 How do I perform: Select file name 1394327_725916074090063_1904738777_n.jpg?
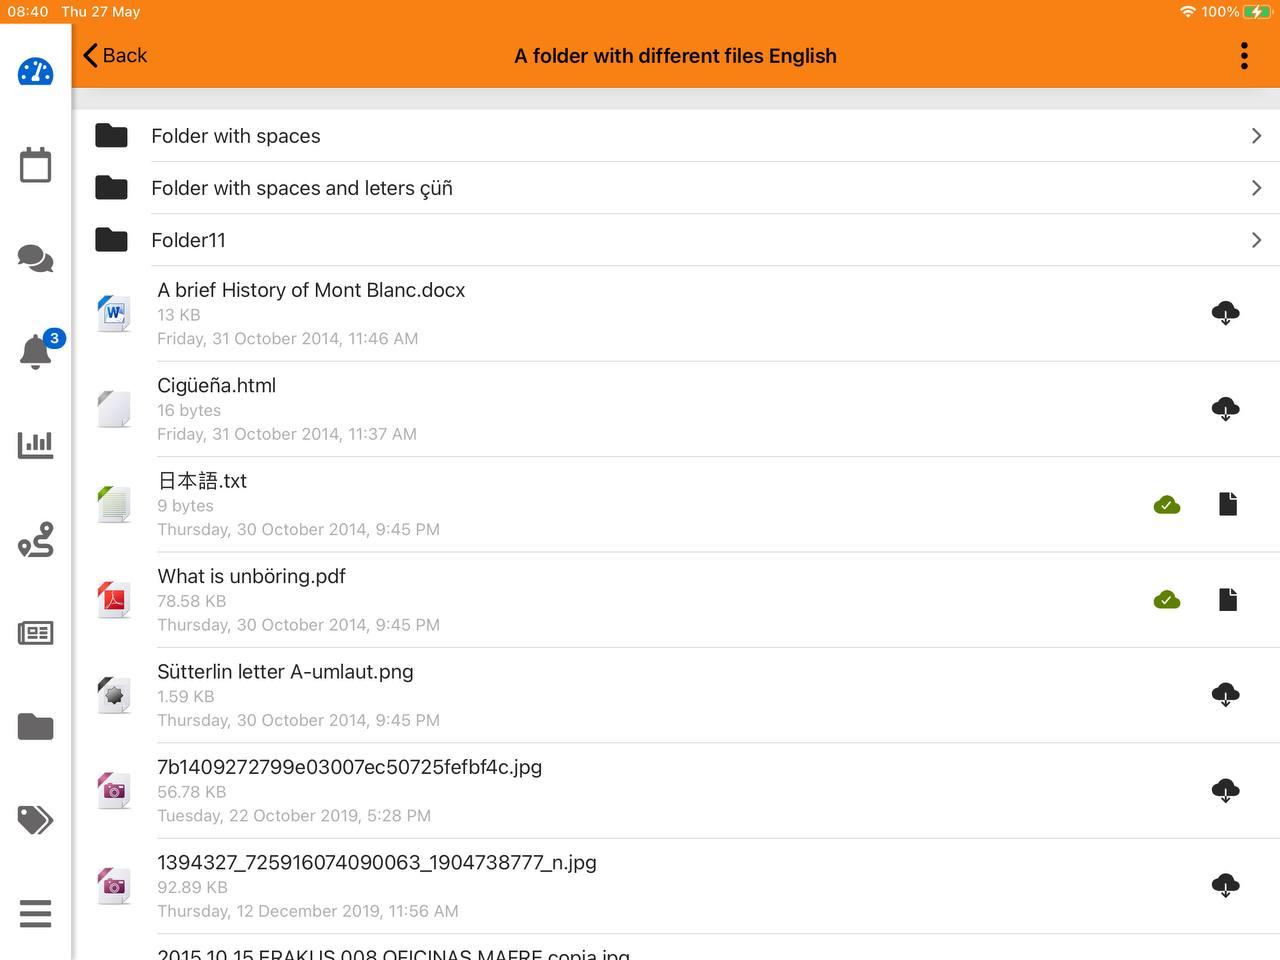pyautogui.click(x=377, y=863)
